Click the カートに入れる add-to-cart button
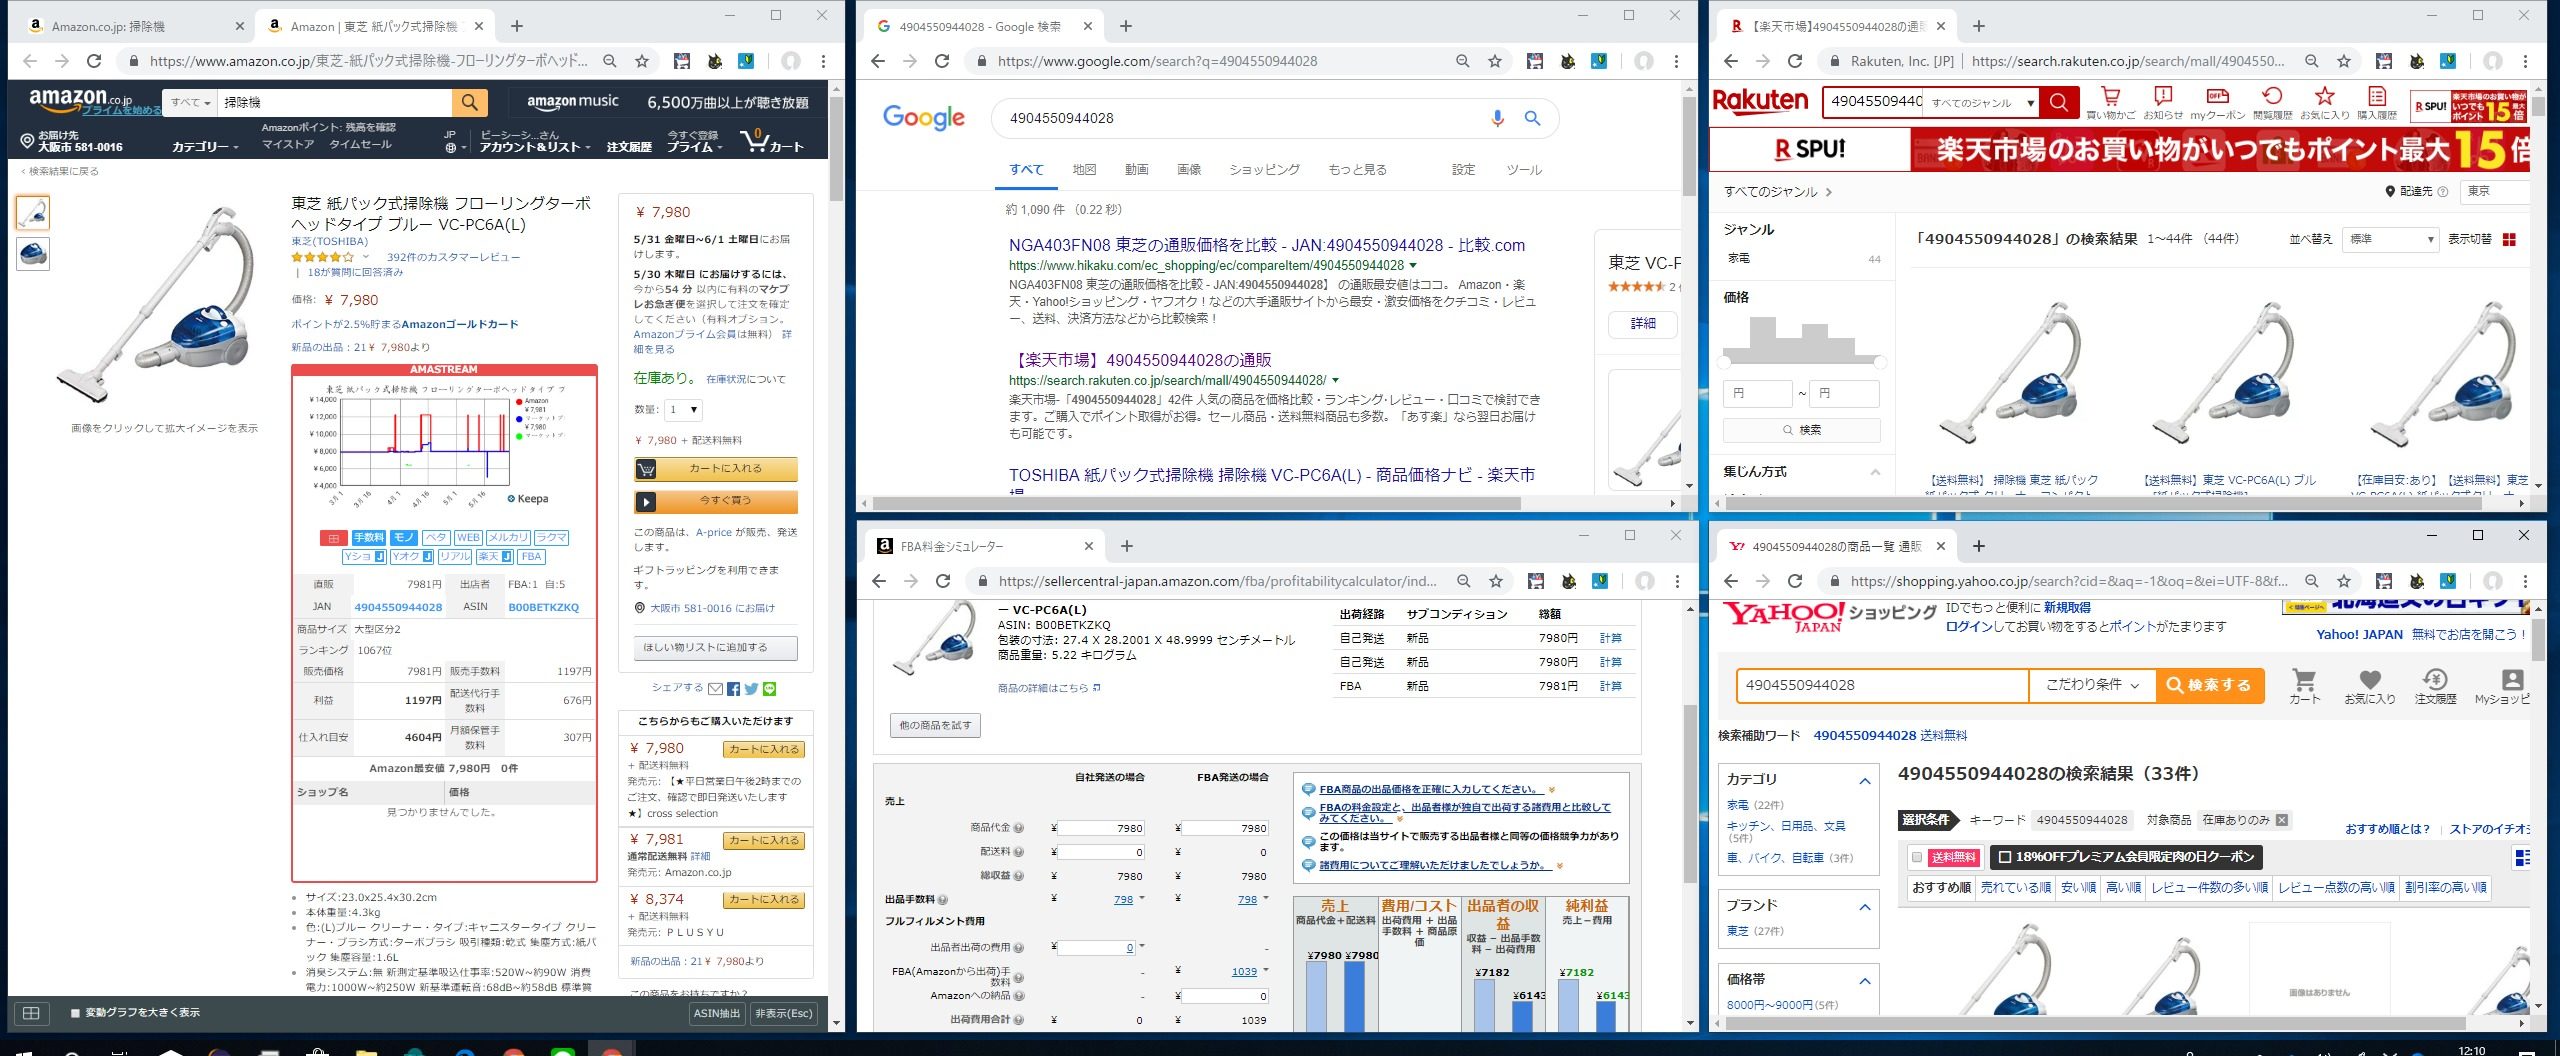Viewport: 2560px width, 1056px height. pos(716,469)
